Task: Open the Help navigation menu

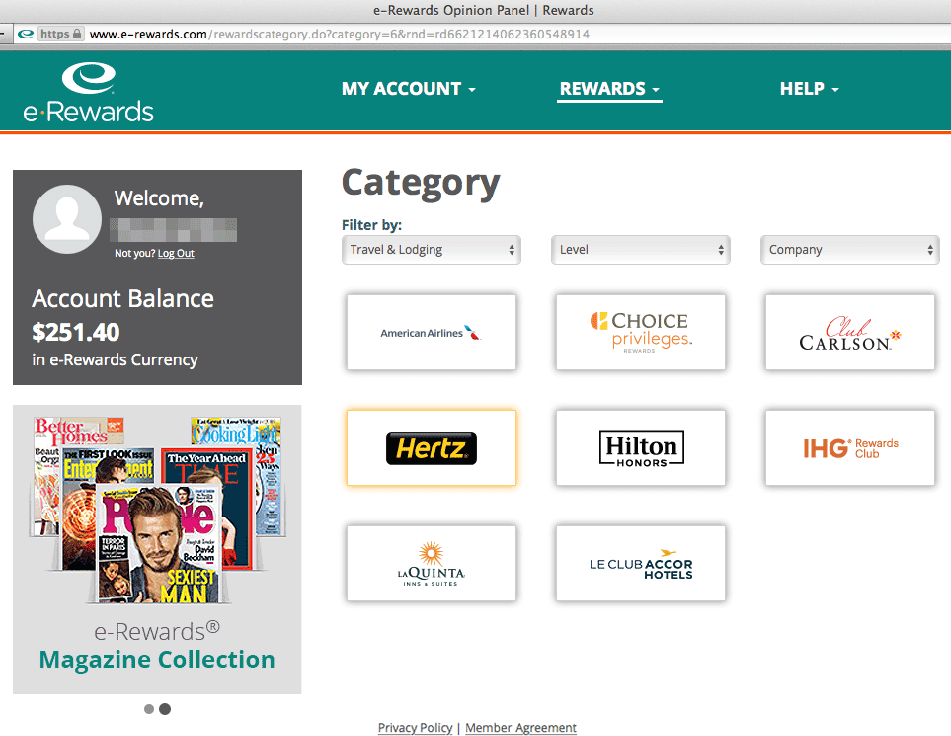Action: (809, 89)
